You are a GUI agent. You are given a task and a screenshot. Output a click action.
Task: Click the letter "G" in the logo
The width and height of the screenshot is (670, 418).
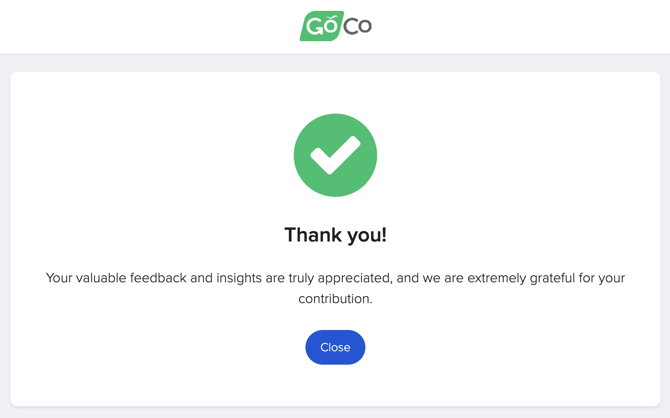tap(314, 26)
